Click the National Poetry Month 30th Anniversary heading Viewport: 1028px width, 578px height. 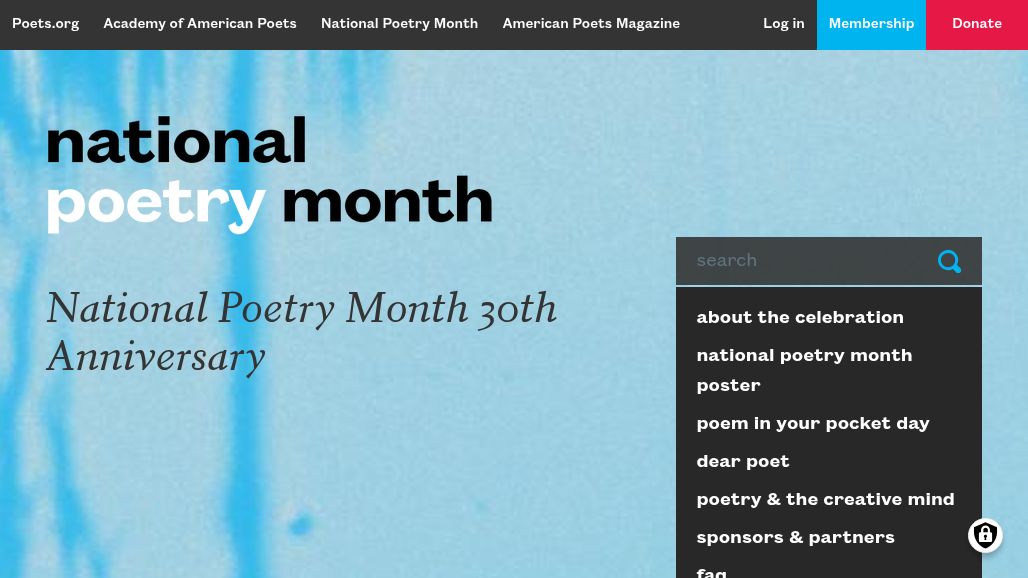(301, 332)
